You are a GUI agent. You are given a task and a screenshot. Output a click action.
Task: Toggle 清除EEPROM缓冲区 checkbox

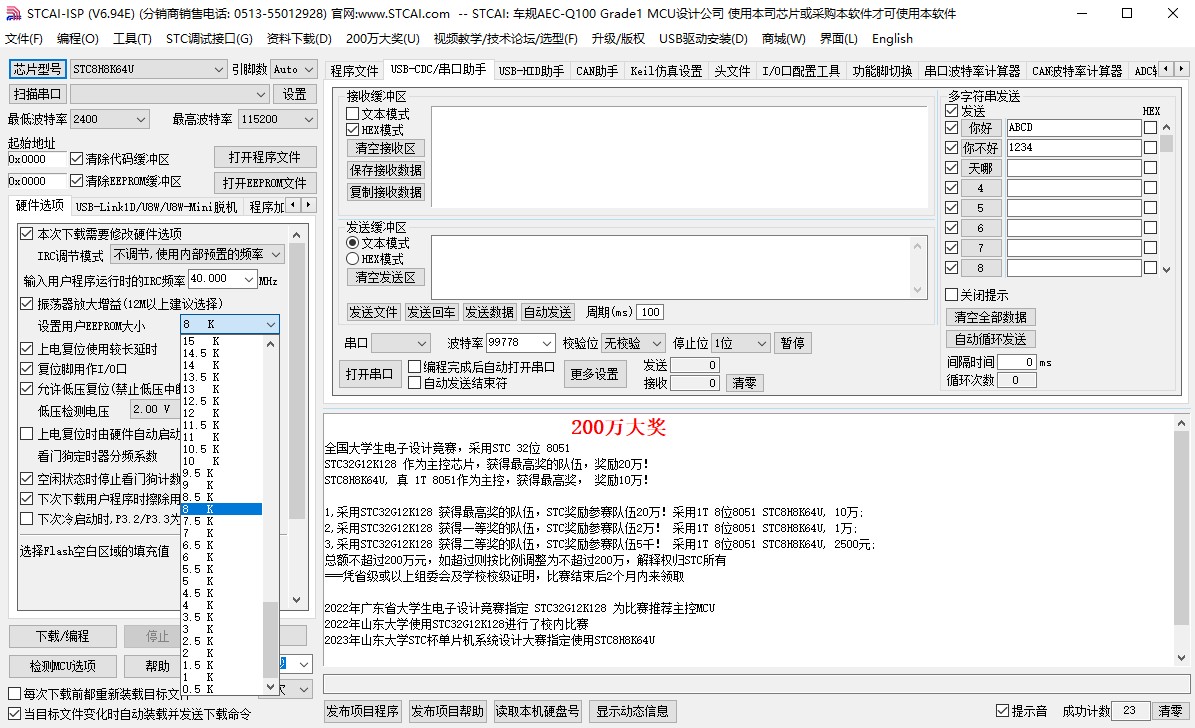(76, 181)
